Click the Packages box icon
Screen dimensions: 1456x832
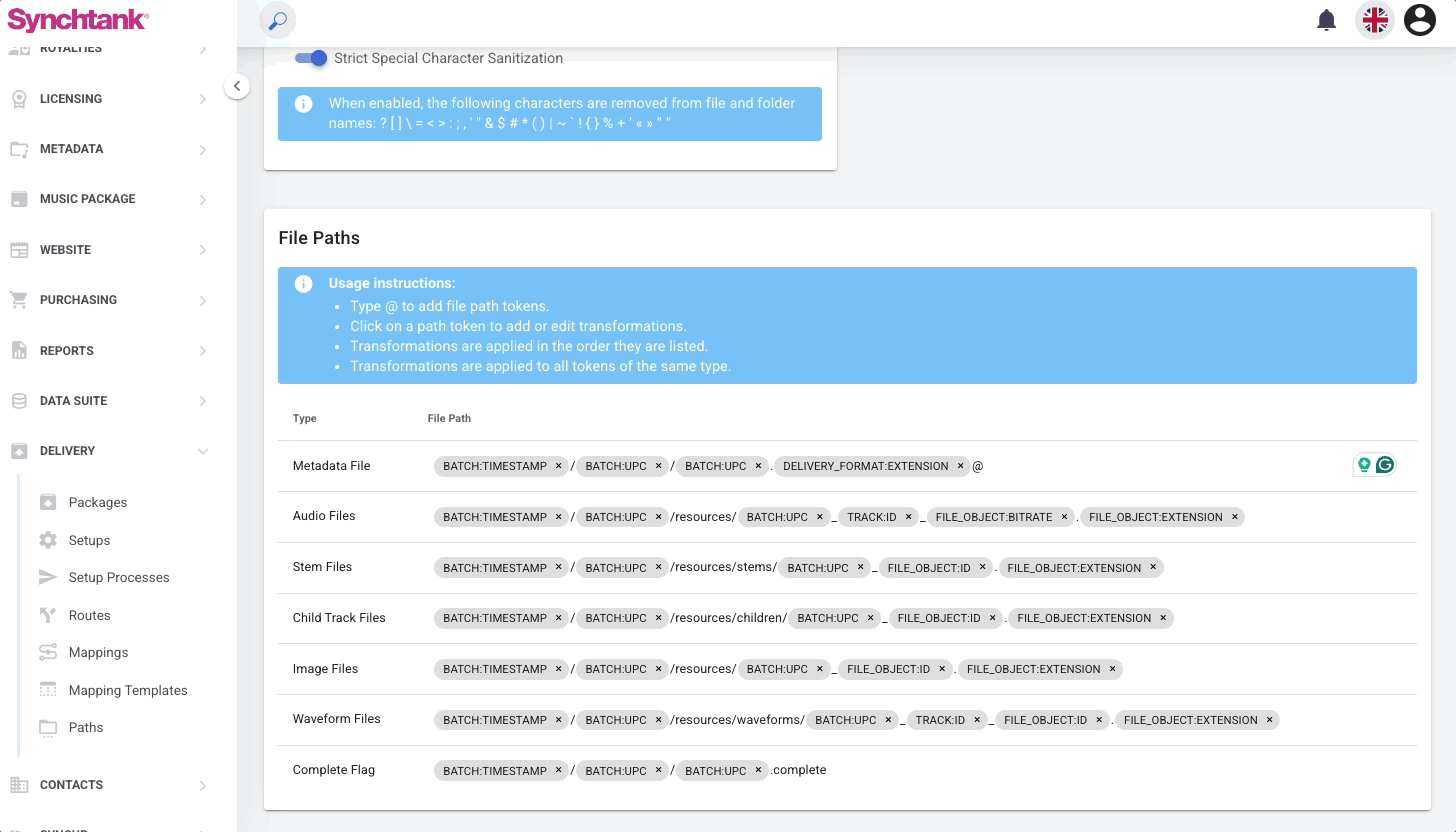click(48, 502)
